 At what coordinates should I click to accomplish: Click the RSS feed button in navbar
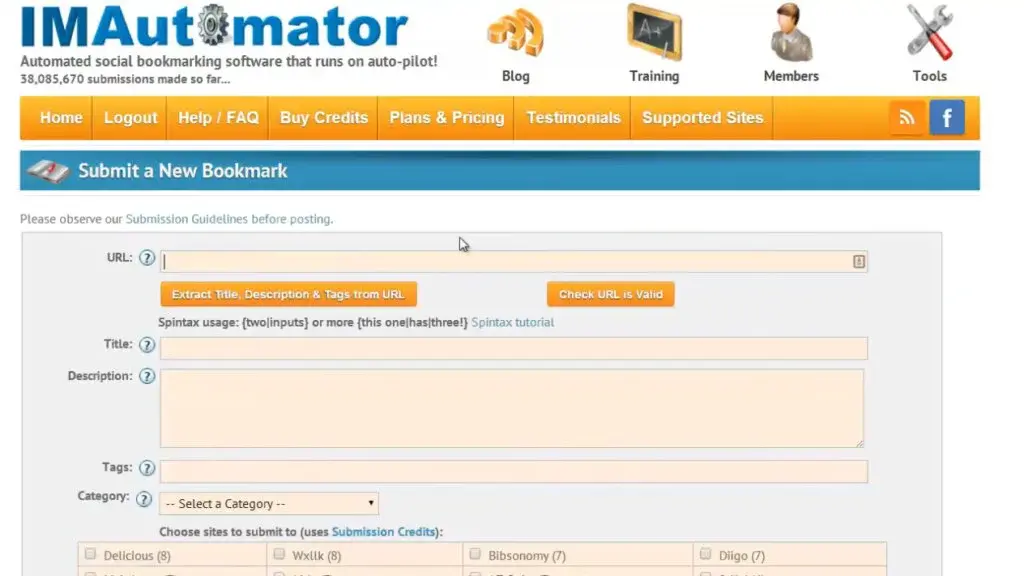[x=906, y=118]
